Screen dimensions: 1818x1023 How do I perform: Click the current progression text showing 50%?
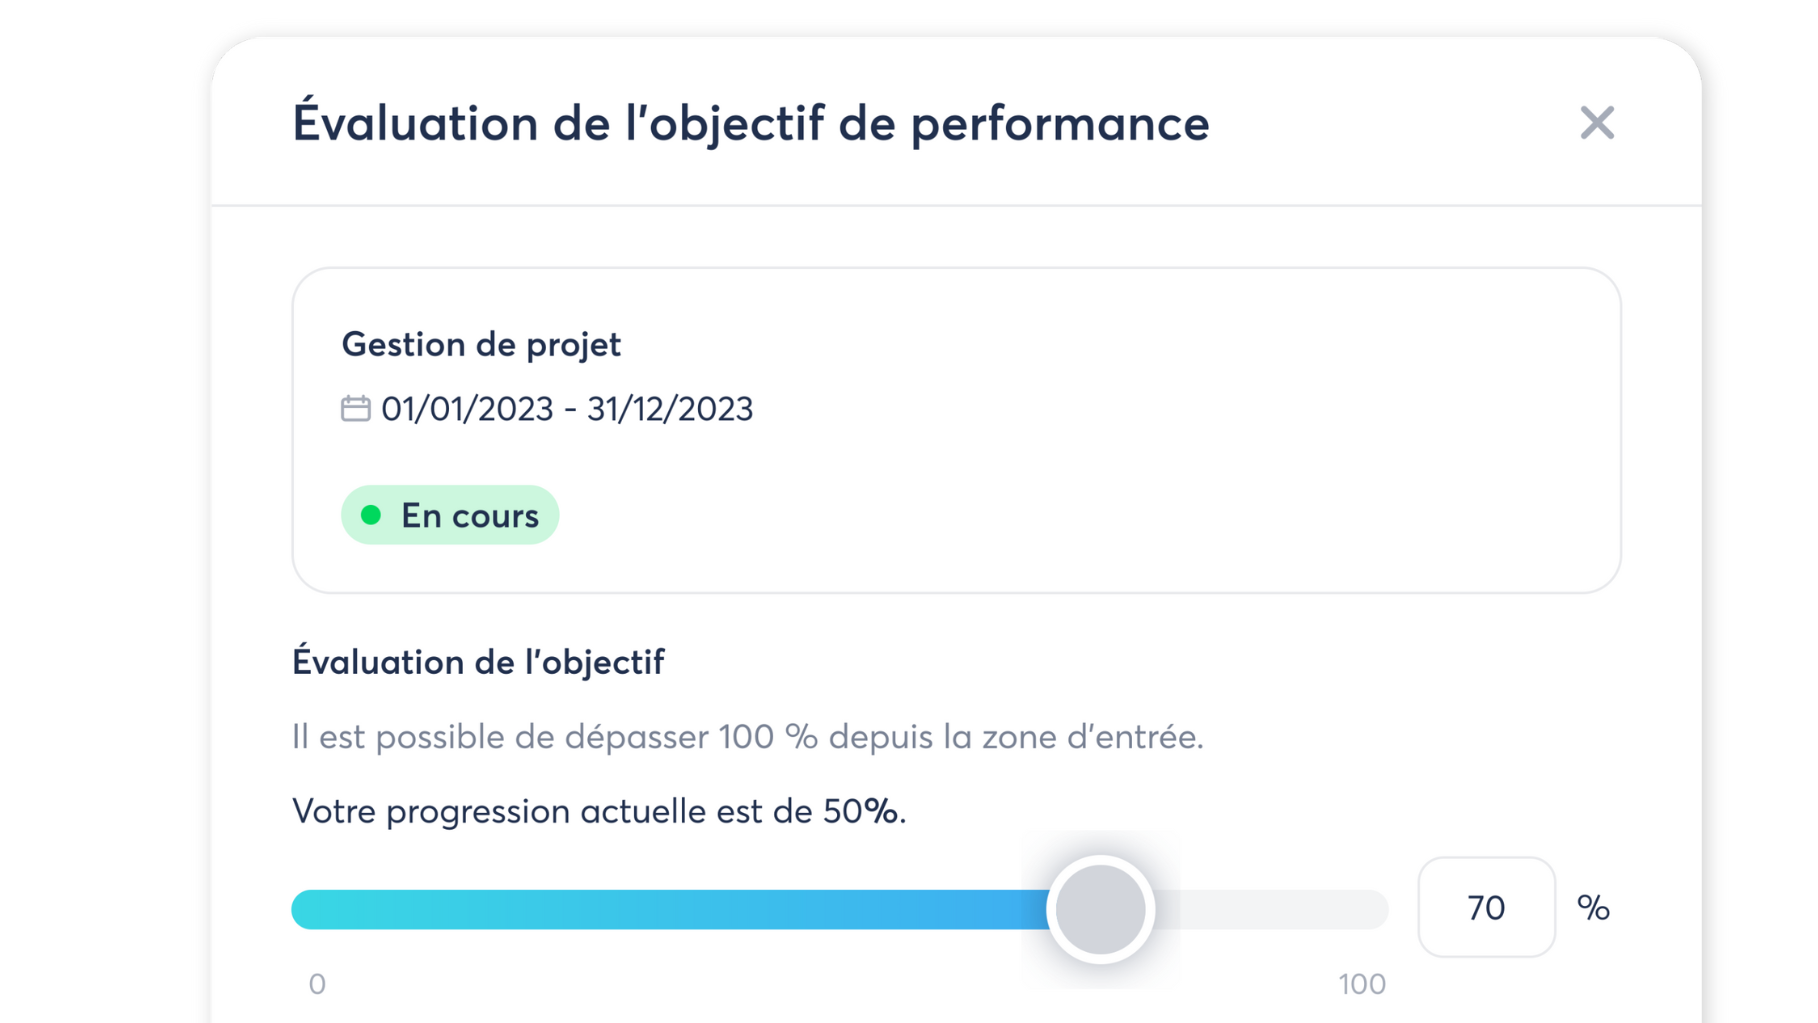[x=599, y=811]
